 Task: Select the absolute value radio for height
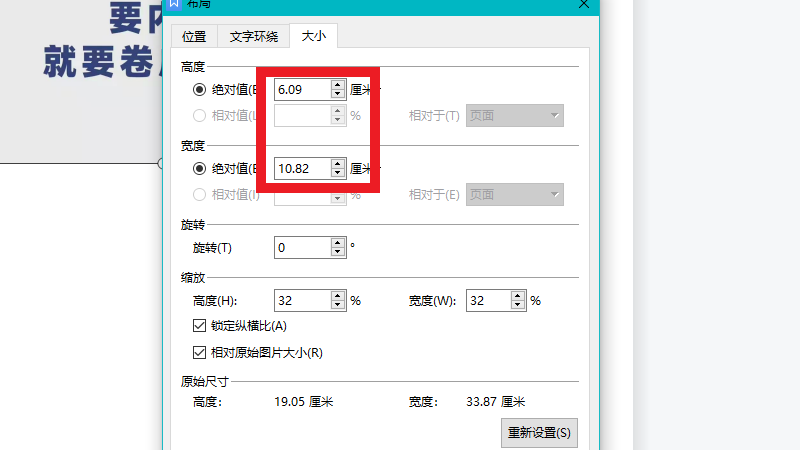pos(200,90)
